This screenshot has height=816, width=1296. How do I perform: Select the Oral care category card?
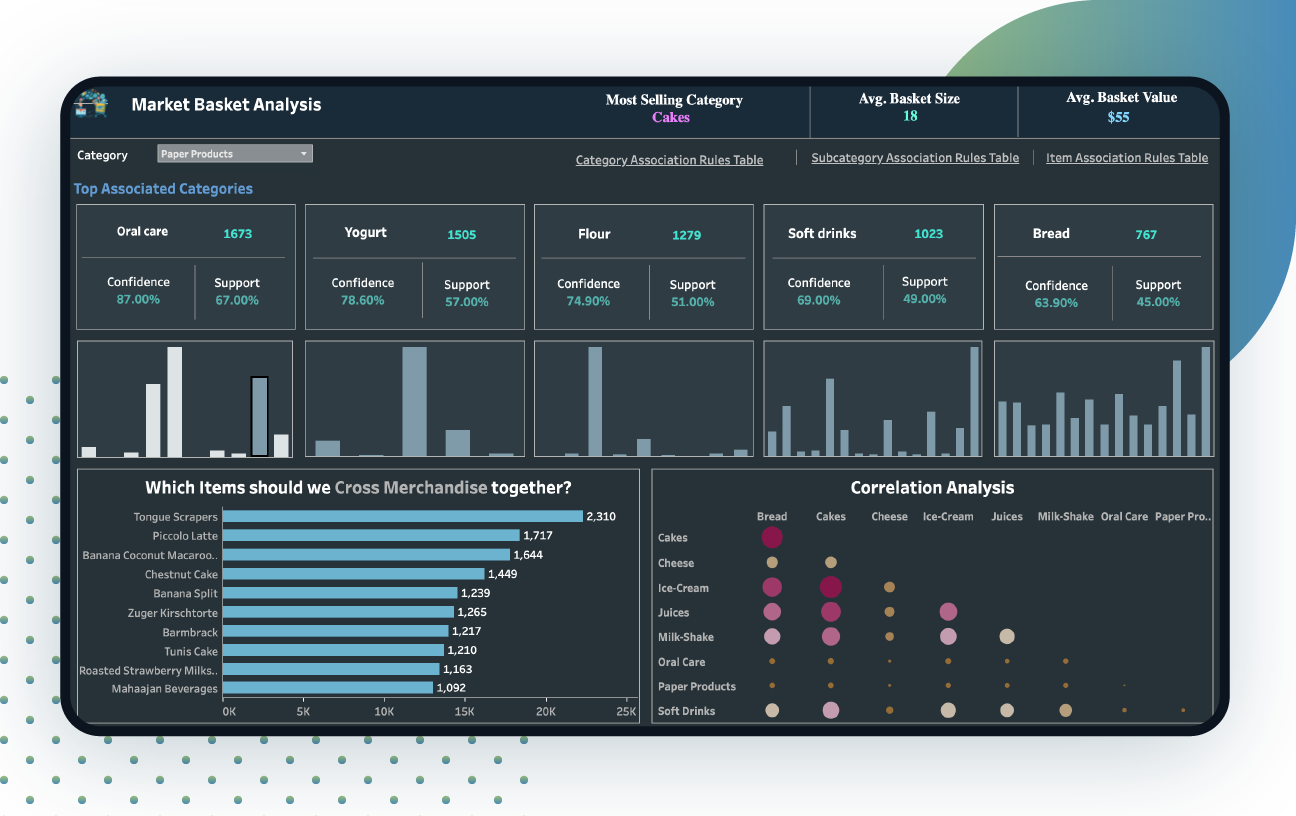coord(185,267)
